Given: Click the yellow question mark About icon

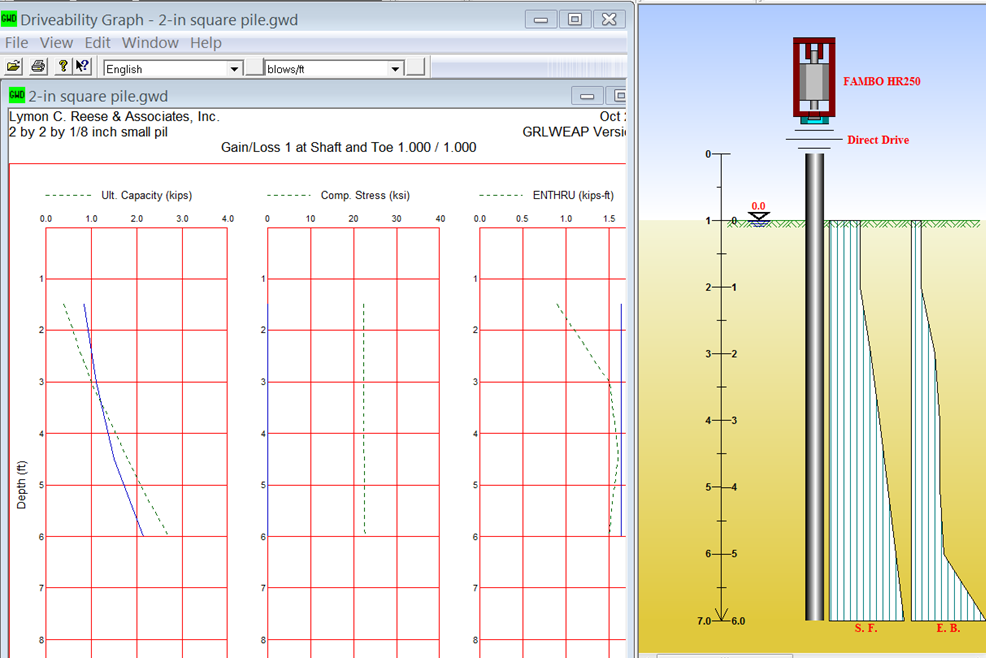Looking at the screenshot, I should (62, 67).
